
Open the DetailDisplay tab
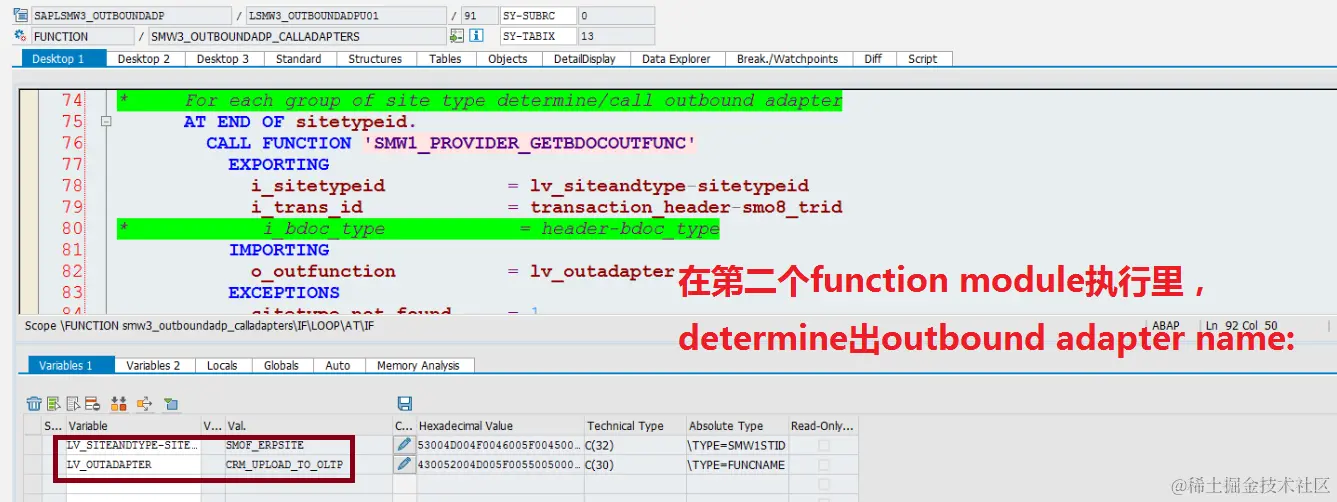(x=585, y=59)
